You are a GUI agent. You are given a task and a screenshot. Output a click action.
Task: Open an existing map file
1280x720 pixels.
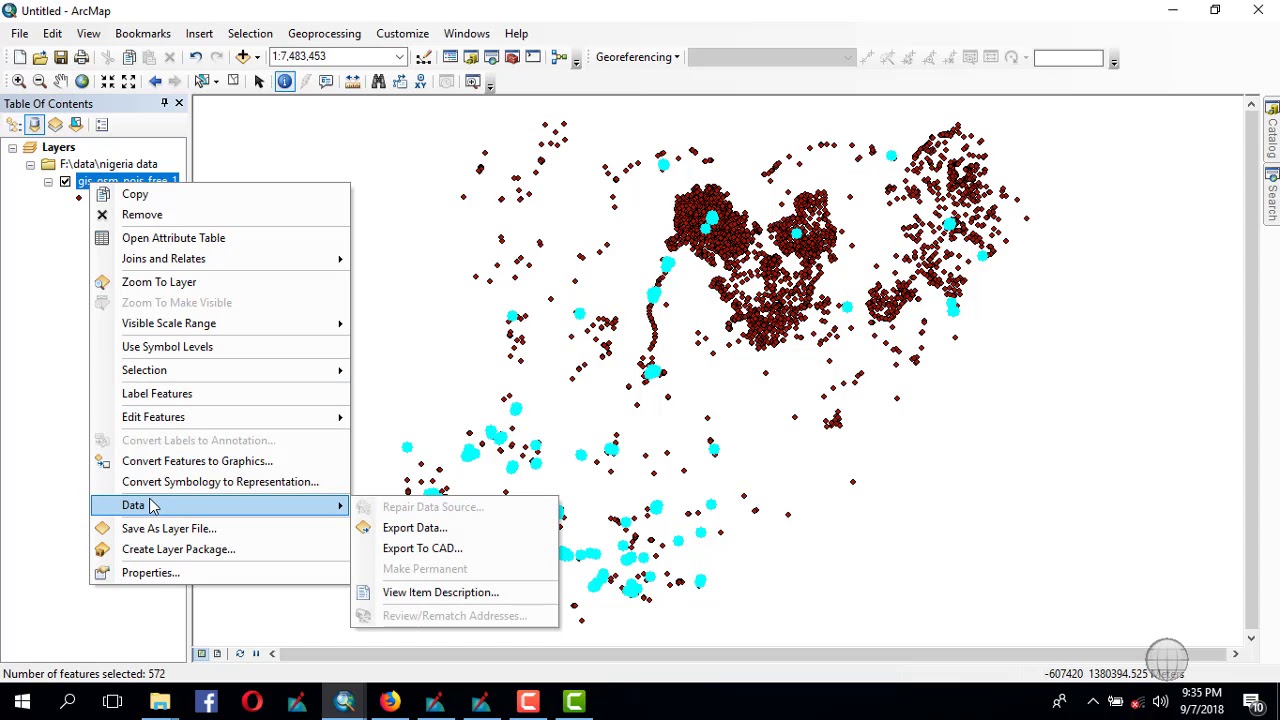pos(40,57)
